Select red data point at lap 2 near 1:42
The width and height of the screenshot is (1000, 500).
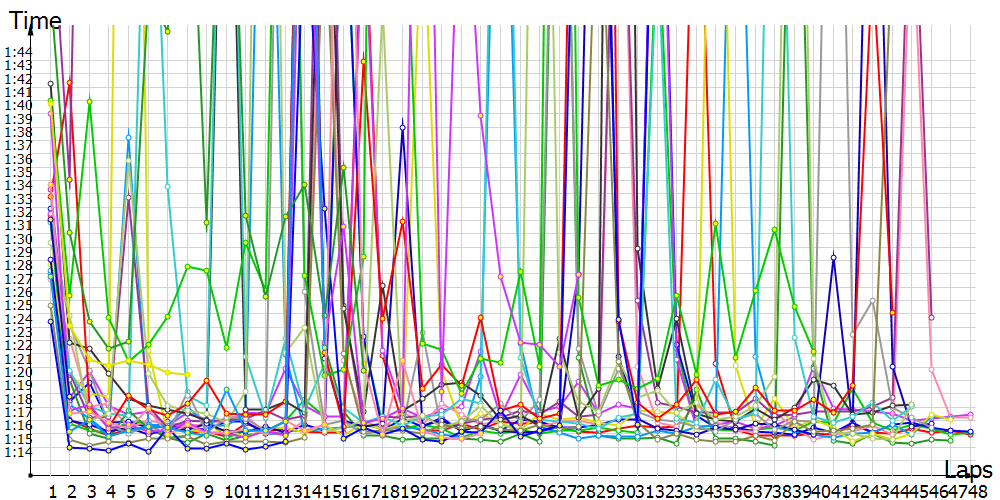(69, 82)
